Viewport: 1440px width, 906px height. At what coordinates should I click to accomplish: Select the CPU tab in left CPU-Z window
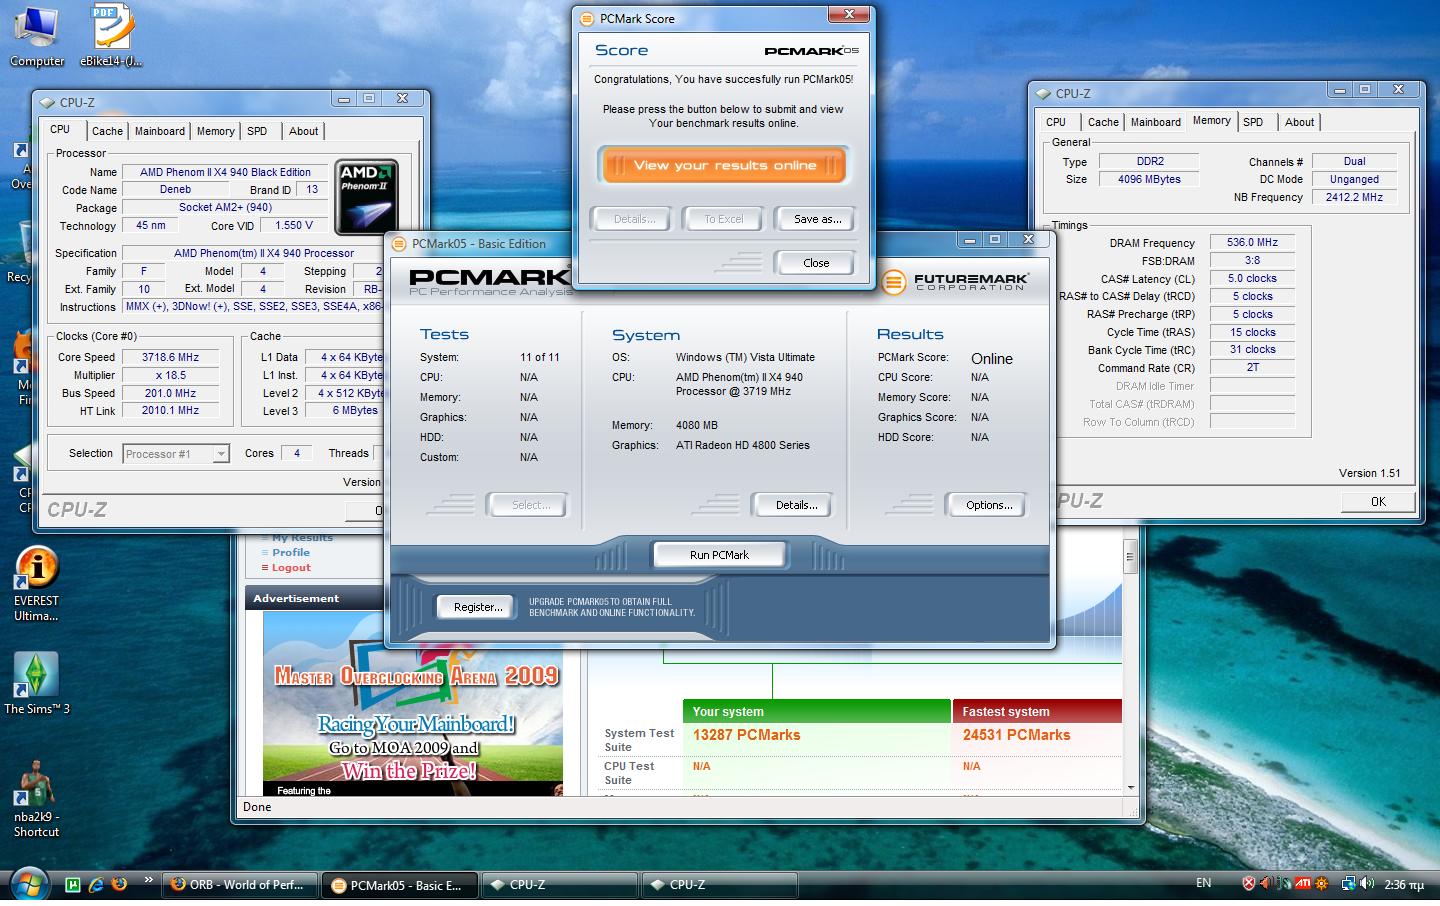[x=60, y=129]
